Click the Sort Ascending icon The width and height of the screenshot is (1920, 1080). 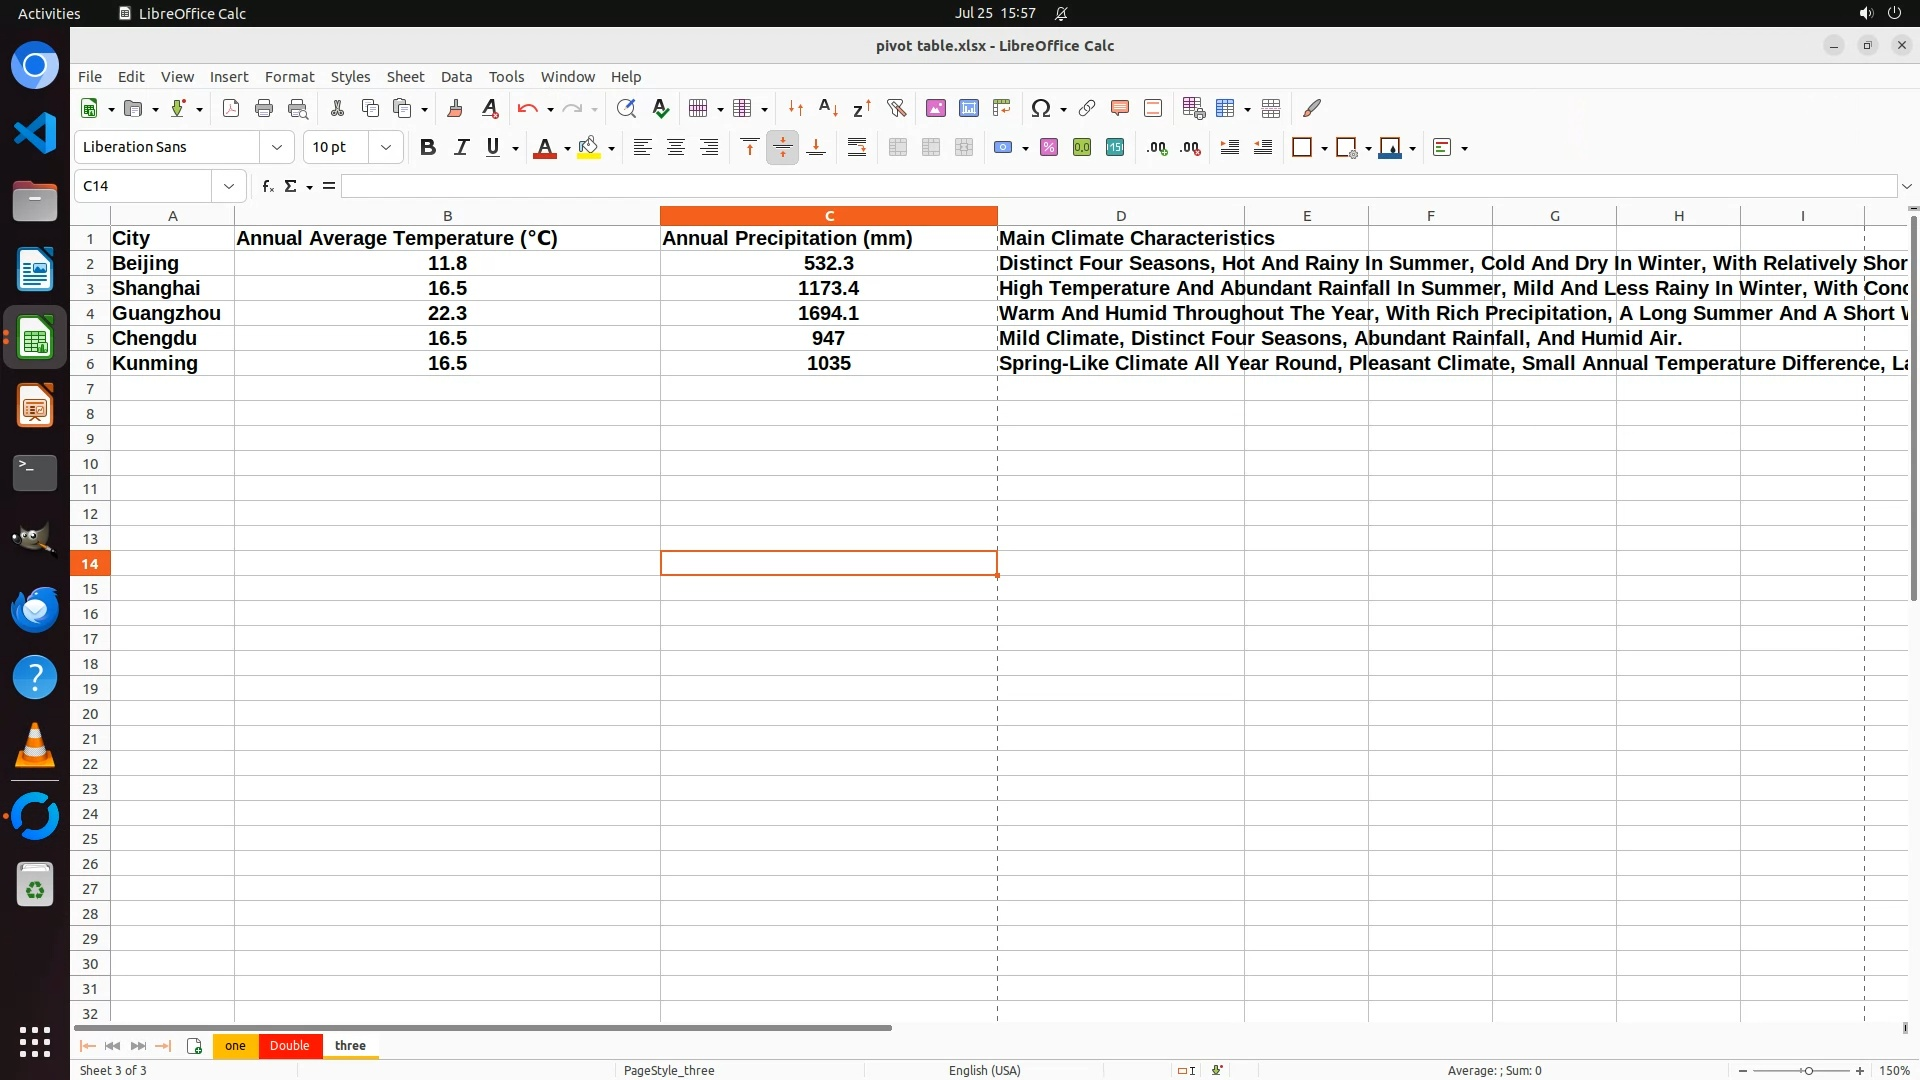pyautogui.click(x=828, y=108)
